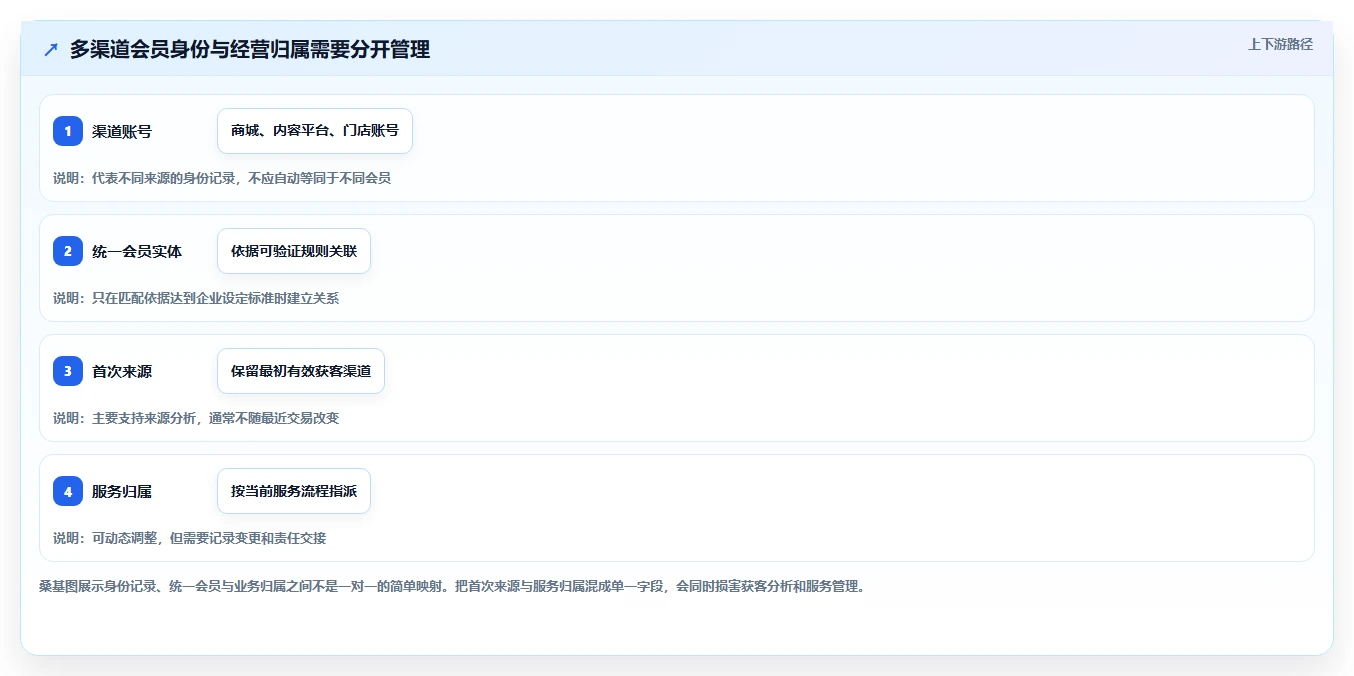Click the 按当前服务流程指派 chip

[x=294, y=491]
